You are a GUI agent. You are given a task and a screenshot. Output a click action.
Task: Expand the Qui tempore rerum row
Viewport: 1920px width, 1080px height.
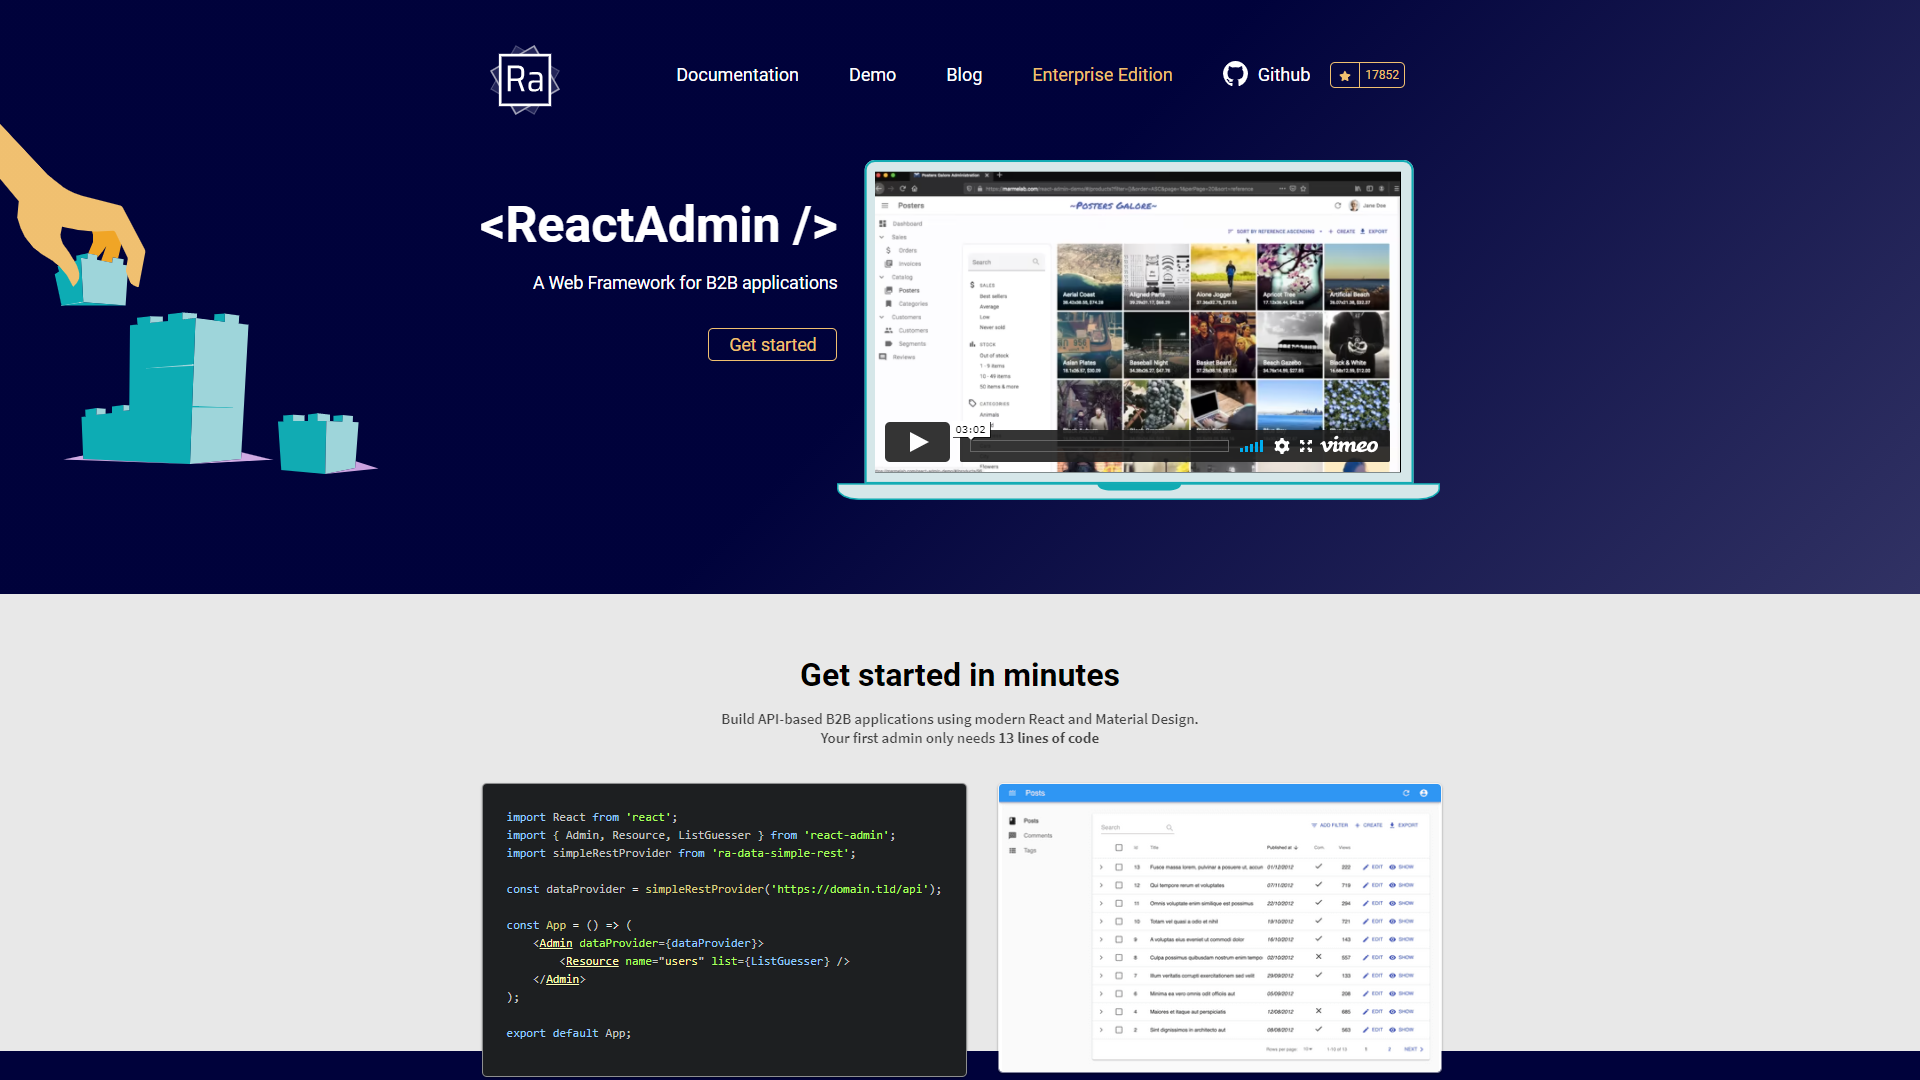click(x=1102, y=885)
